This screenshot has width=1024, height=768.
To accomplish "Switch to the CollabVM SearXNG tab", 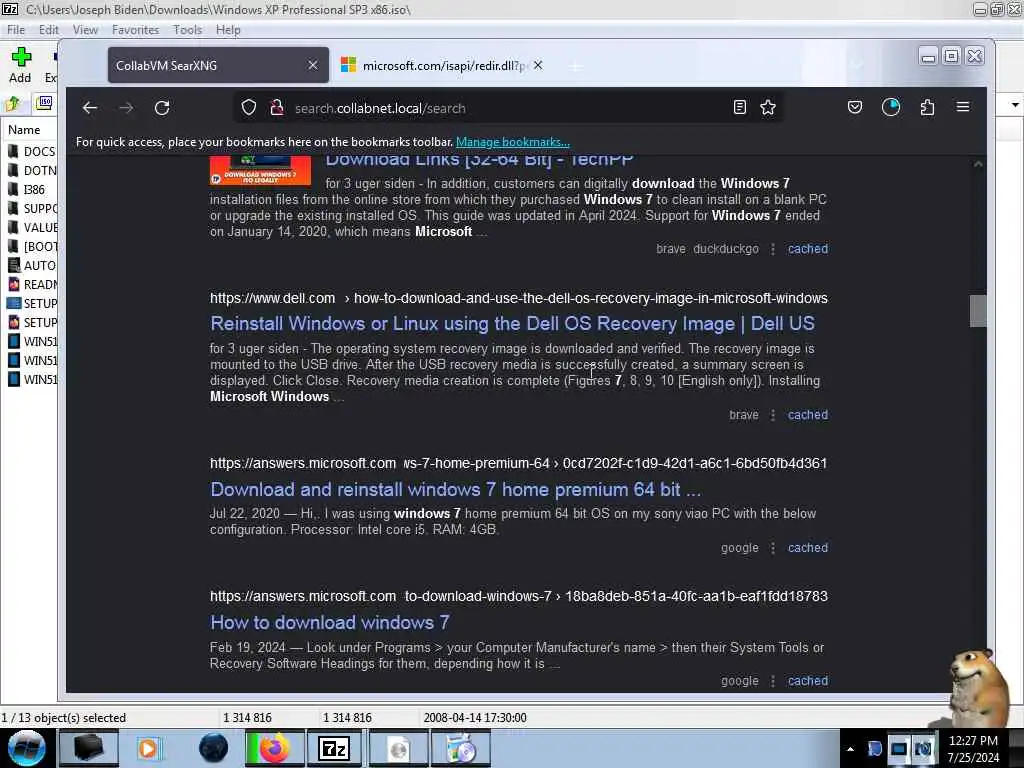I will [218, 65].
